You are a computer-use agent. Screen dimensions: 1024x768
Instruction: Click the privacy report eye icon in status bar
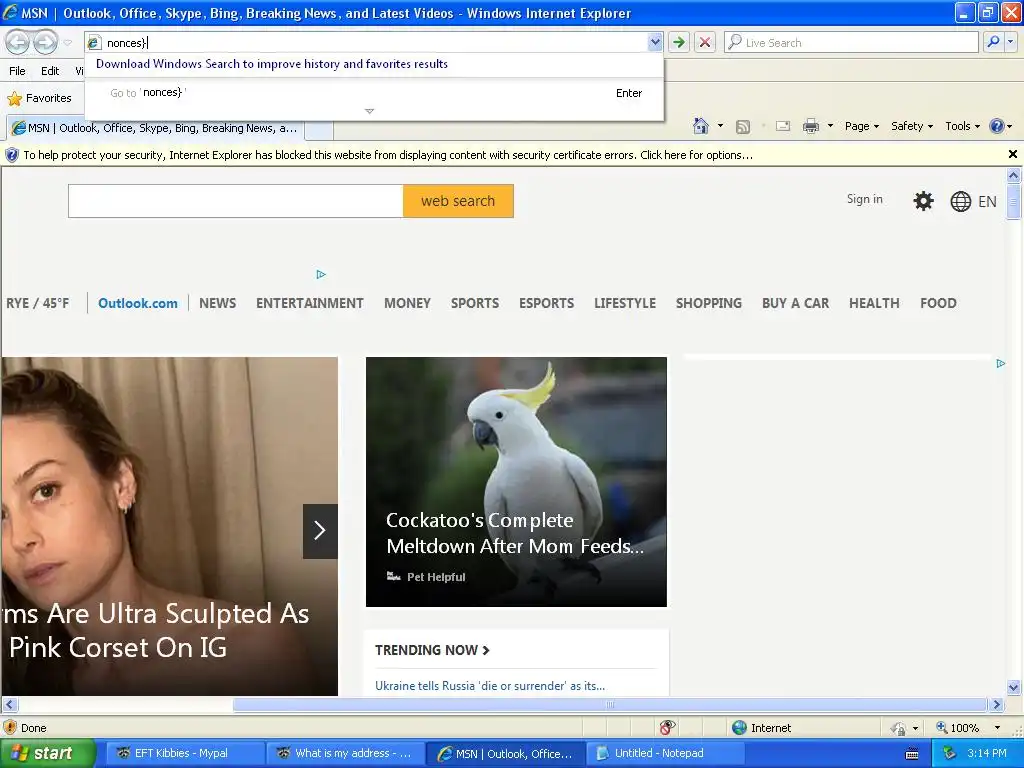tap(667, 728)
